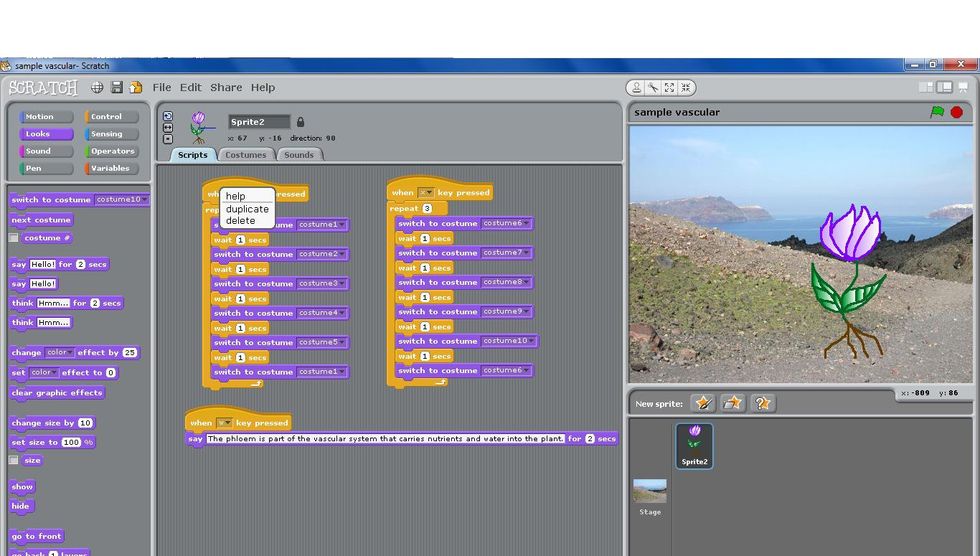This screenshot has width=980, height=556.
Task: Open costume10 dropdown in palette switch block
Action: pos(145,199)
